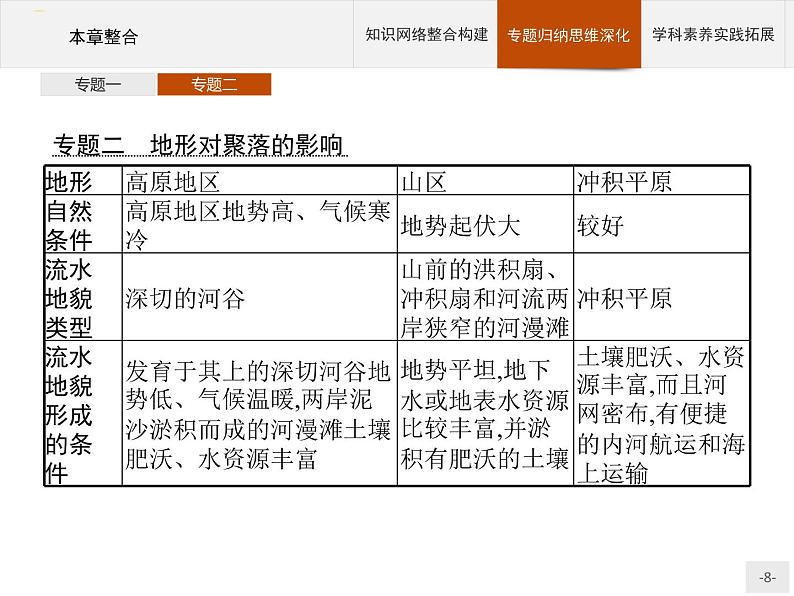Switch to the 学科素养实践拓展 tab
This screenshot has width=794, height=596.
click(x=713, y=34)
